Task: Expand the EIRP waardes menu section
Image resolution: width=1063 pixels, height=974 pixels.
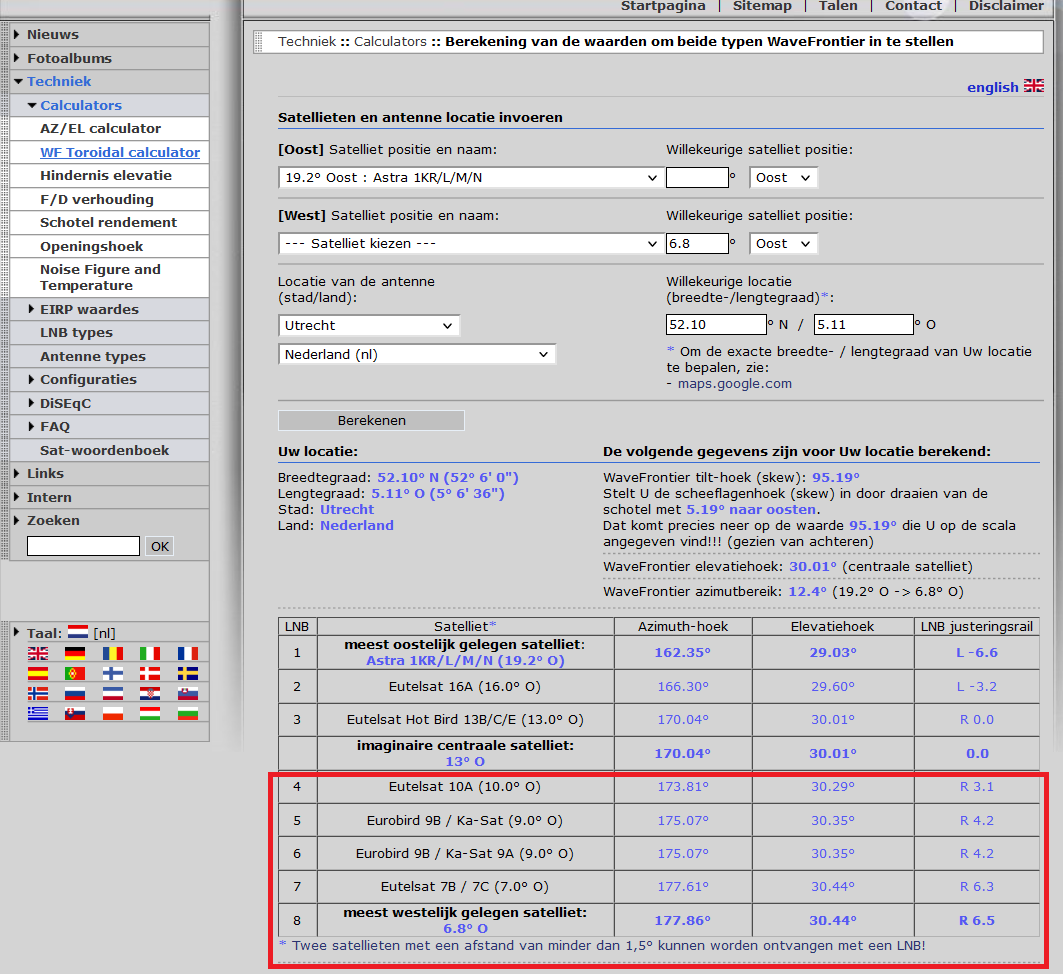Action: pos(88,310)
